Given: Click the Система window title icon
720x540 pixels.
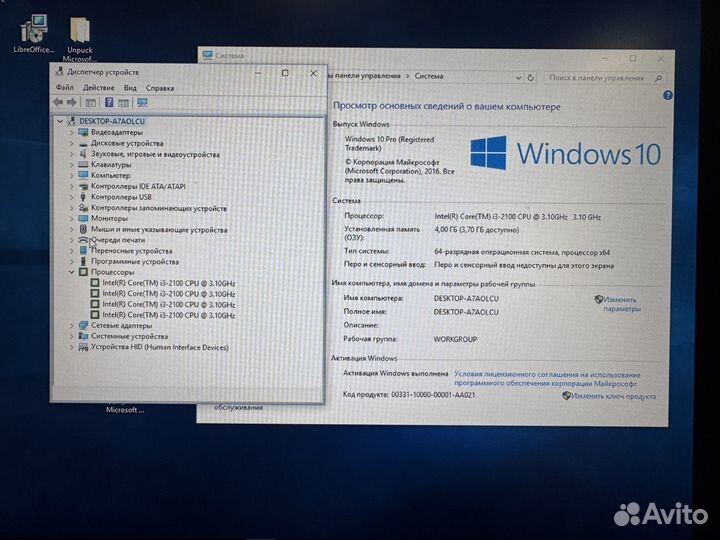Looking at the screenshot, I should click(208, 55).
